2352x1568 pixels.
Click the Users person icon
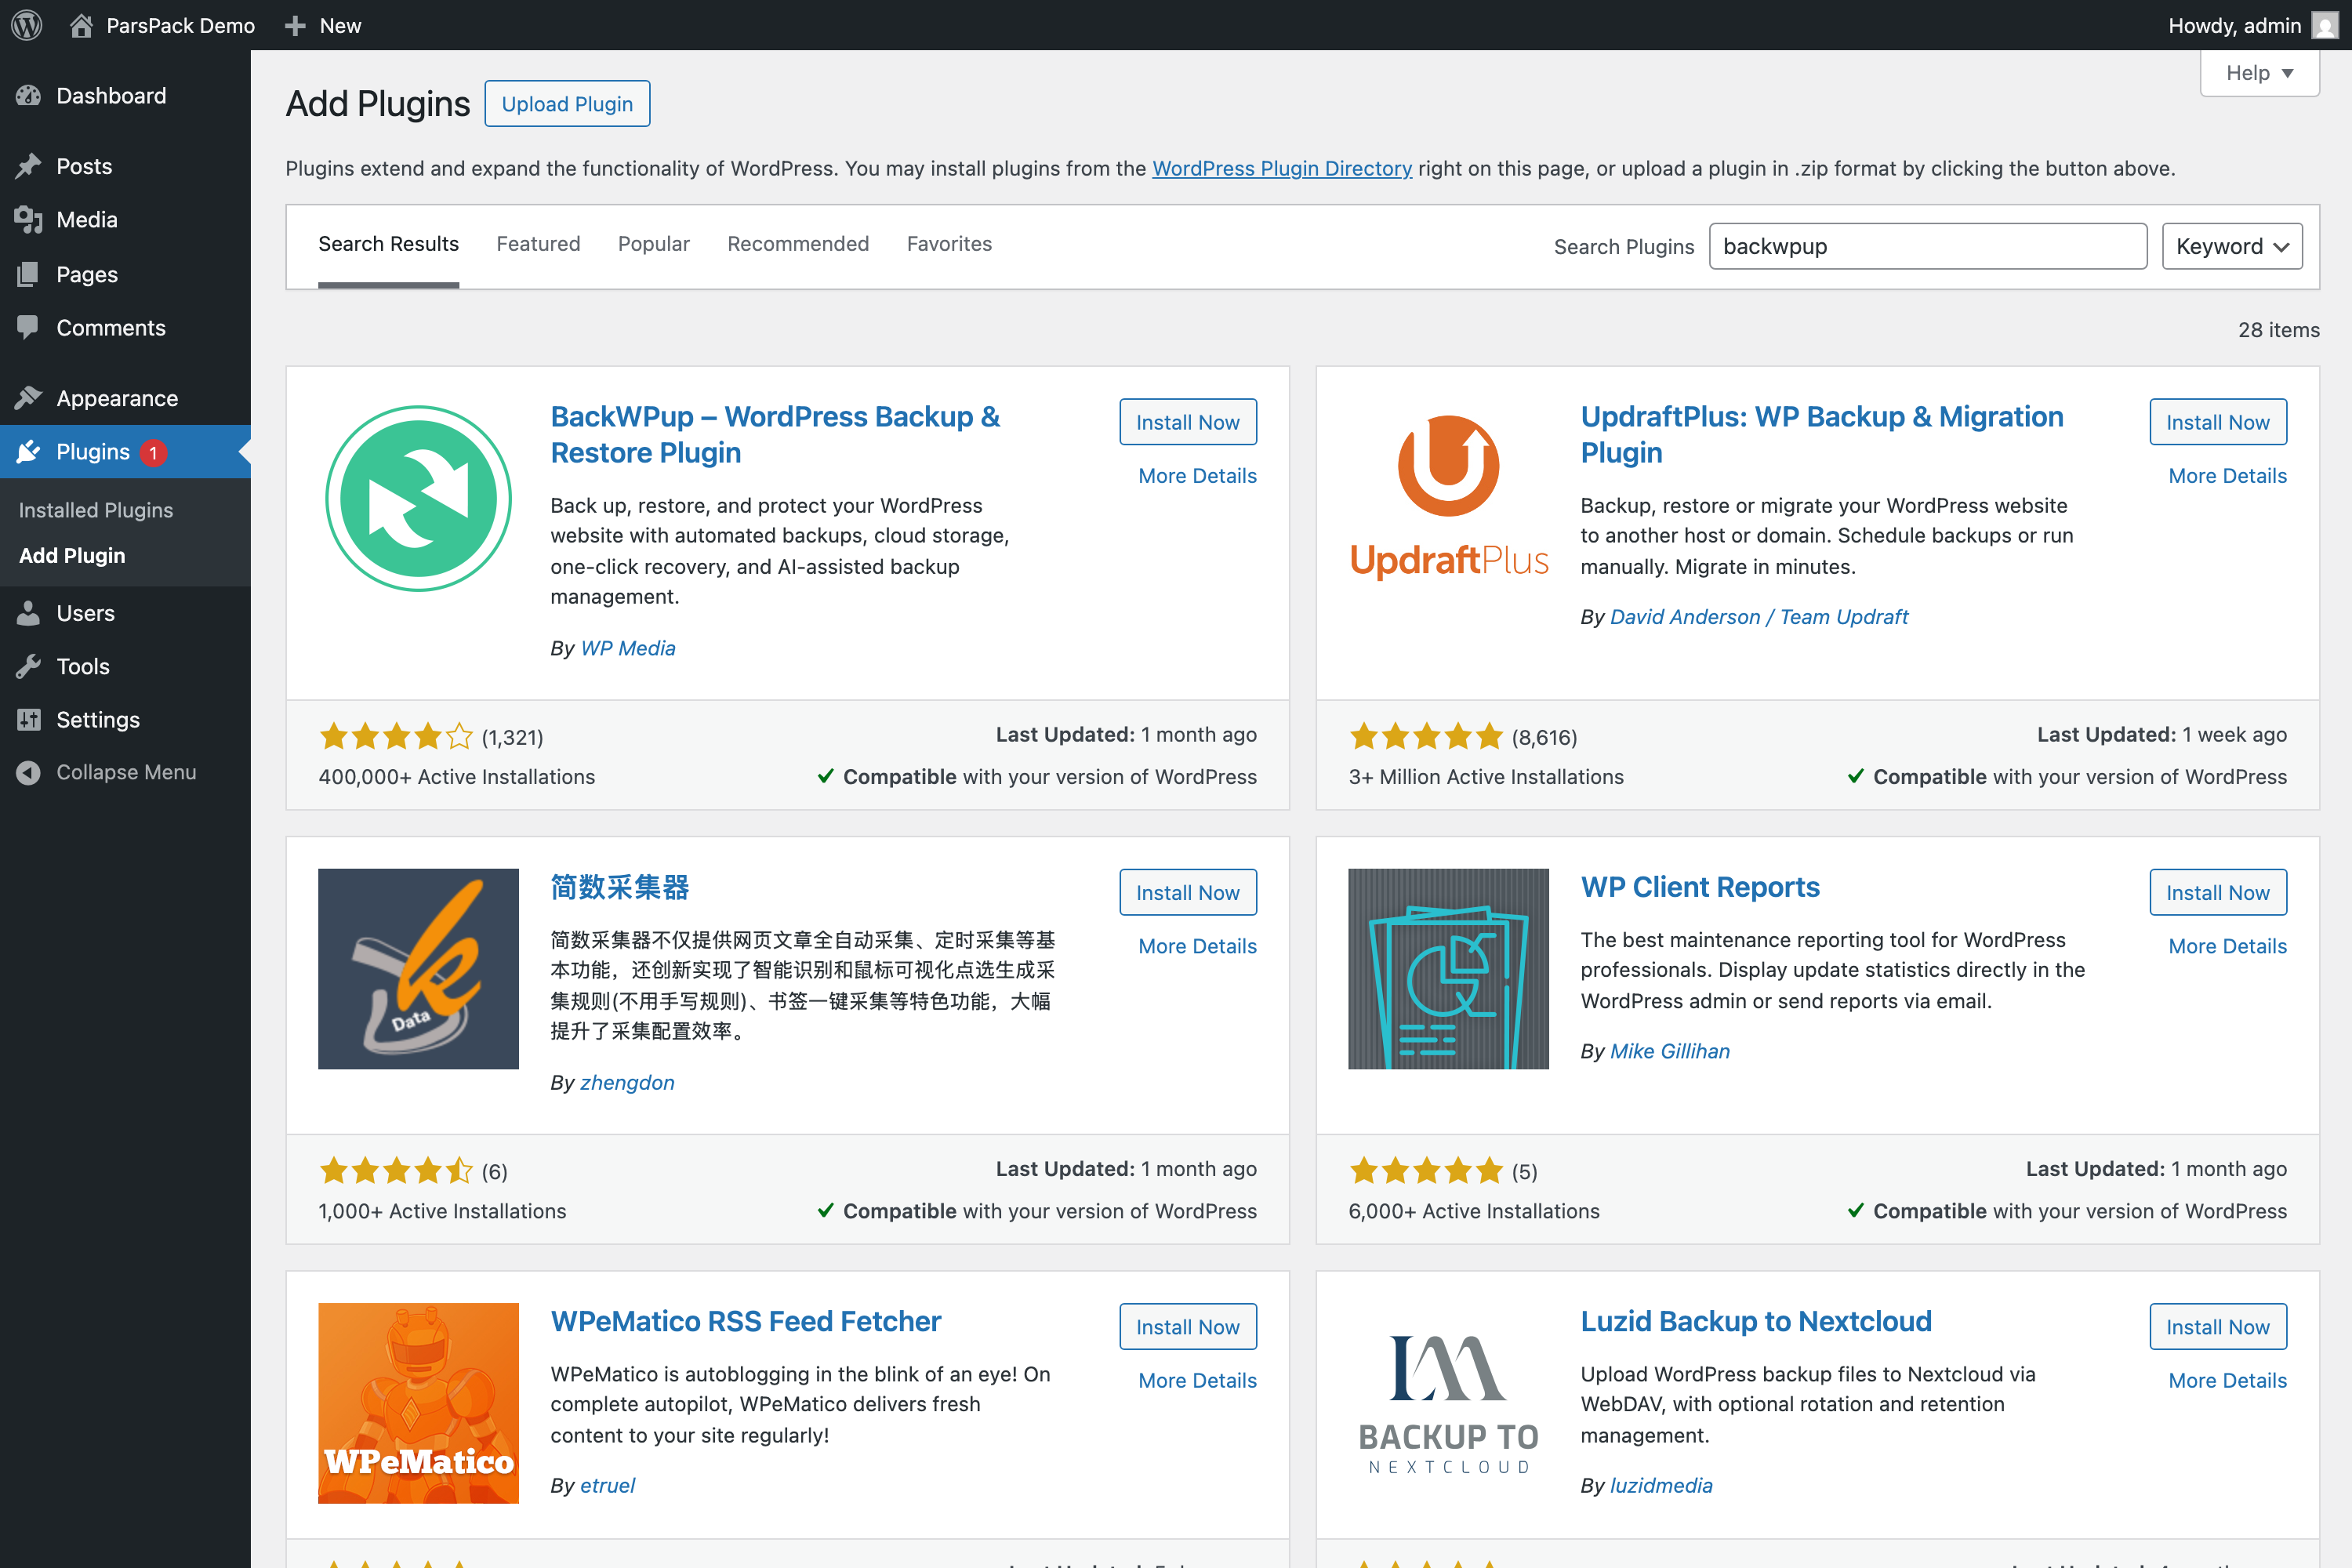29,613
